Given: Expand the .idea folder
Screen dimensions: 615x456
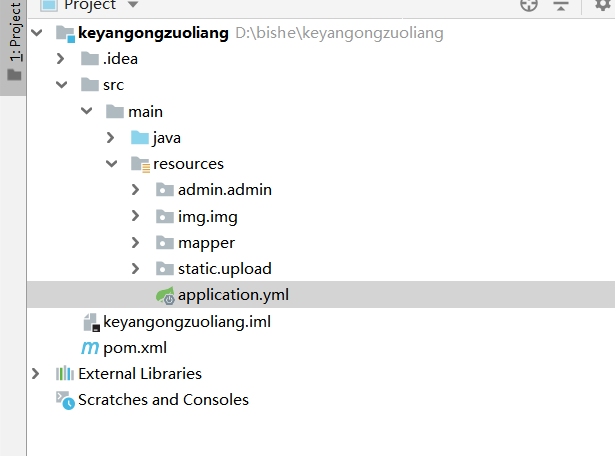Looking at the screenshot, I should pyautogui.click(x=61, y=59).
